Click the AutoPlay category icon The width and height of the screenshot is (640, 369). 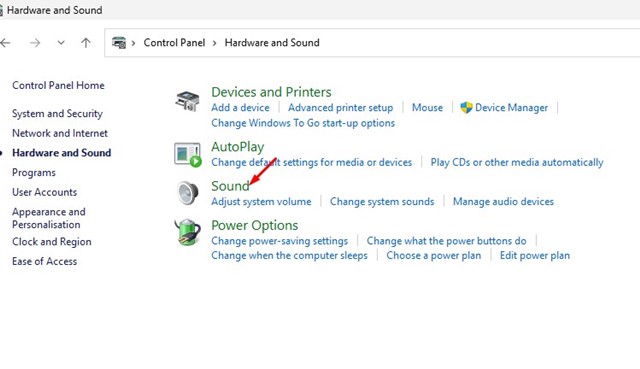(188, 155)
